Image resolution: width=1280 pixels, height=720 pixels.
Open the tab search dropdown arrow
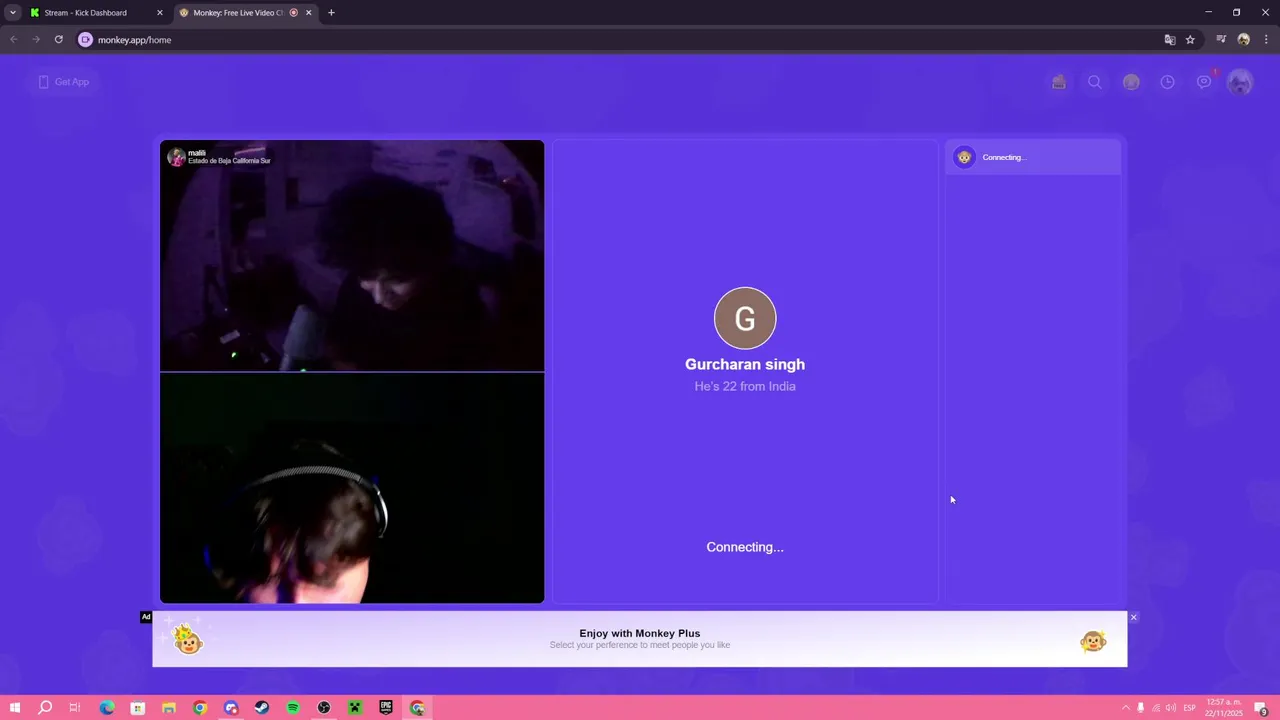tap(12, 13)
